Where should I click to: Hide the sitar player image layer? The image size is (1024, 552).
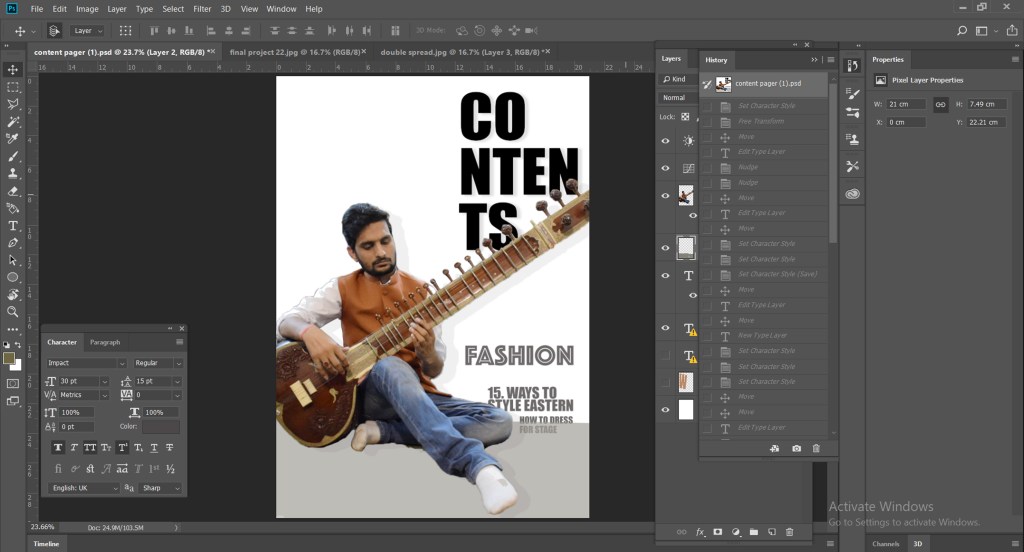[665, 196]
